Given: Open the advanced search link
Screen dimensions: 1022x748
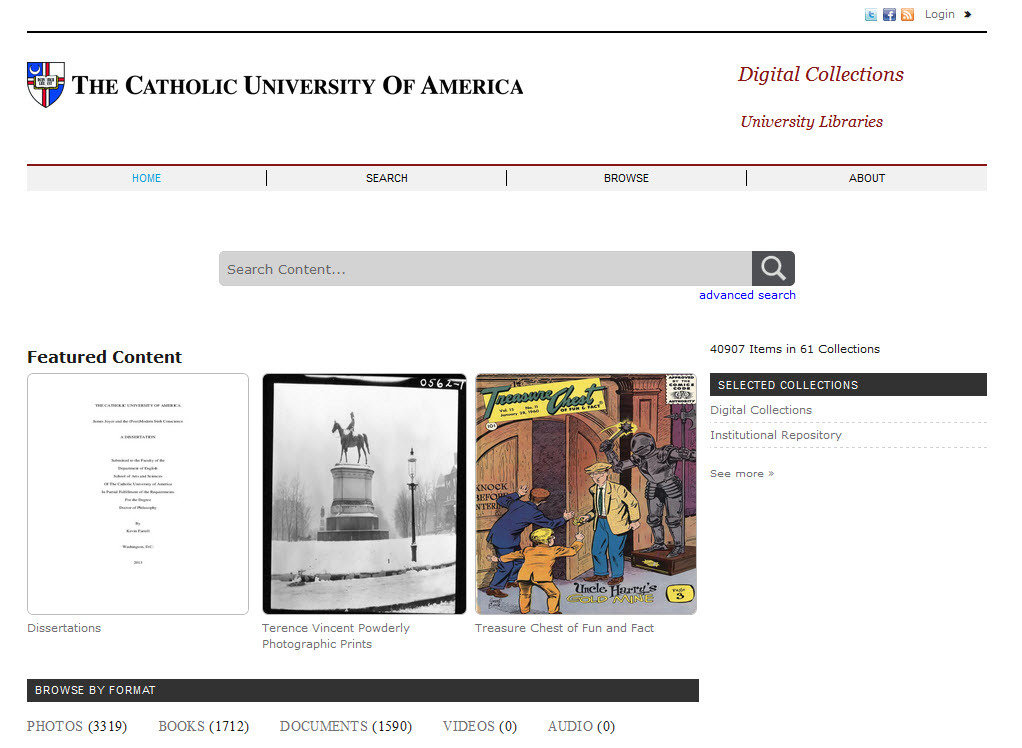Looking at the screenshot, I should [747, 295].
